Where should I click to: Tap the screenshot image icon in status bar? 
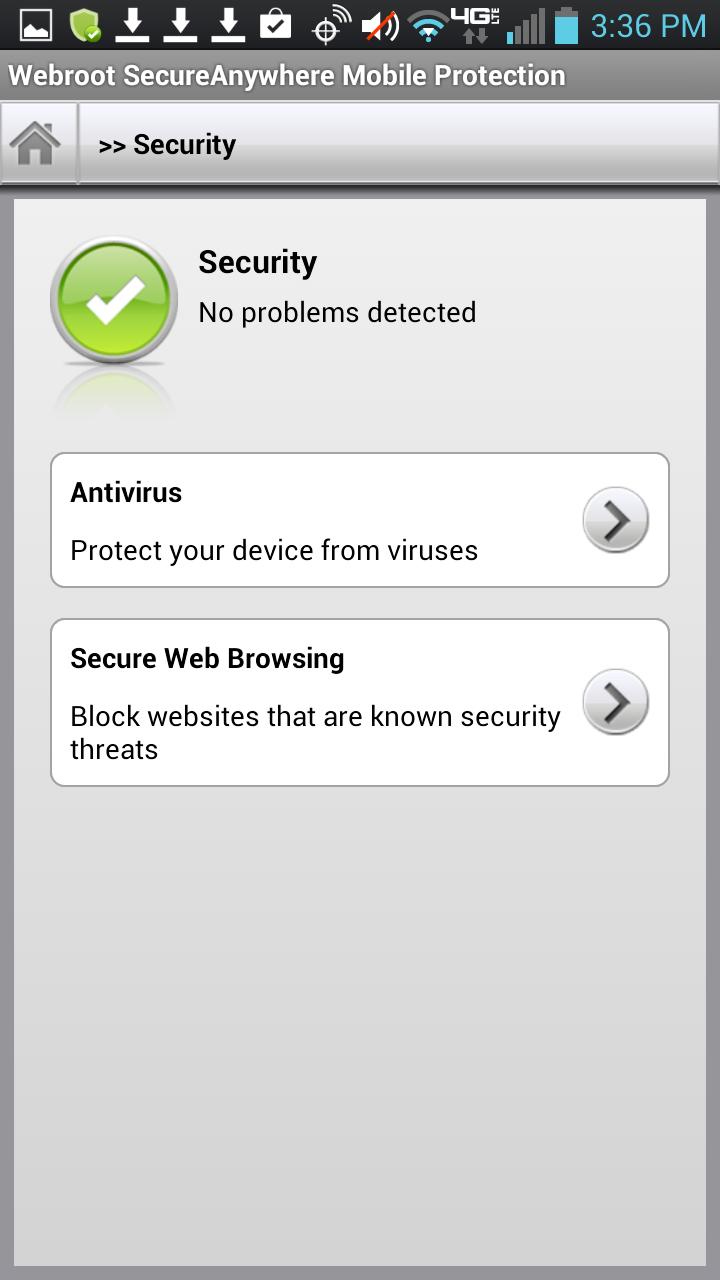pyautogui.click(x=35, y=23)
